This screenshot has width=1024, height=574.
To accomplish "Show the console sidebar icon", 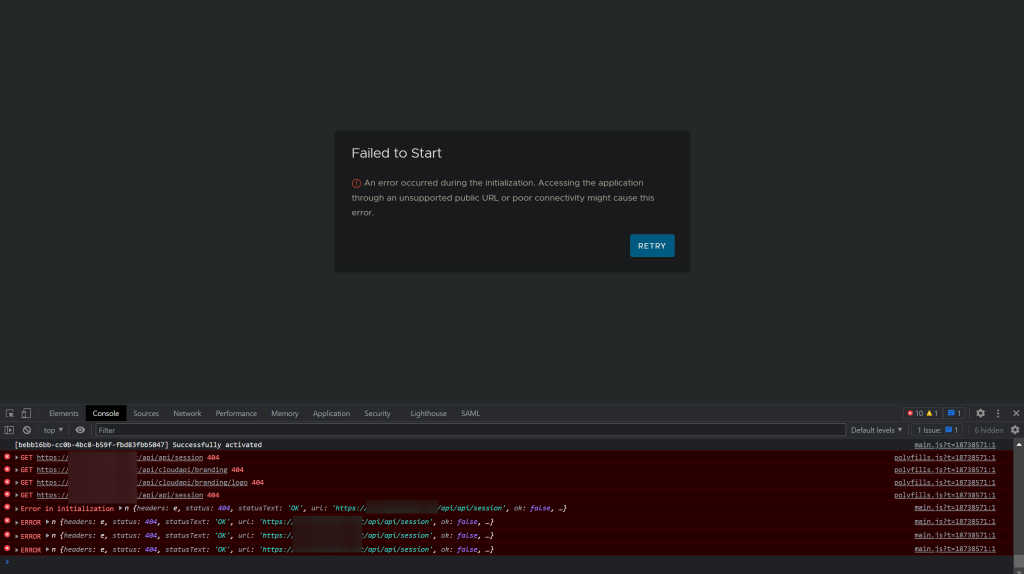I will [x=9, y=430].
